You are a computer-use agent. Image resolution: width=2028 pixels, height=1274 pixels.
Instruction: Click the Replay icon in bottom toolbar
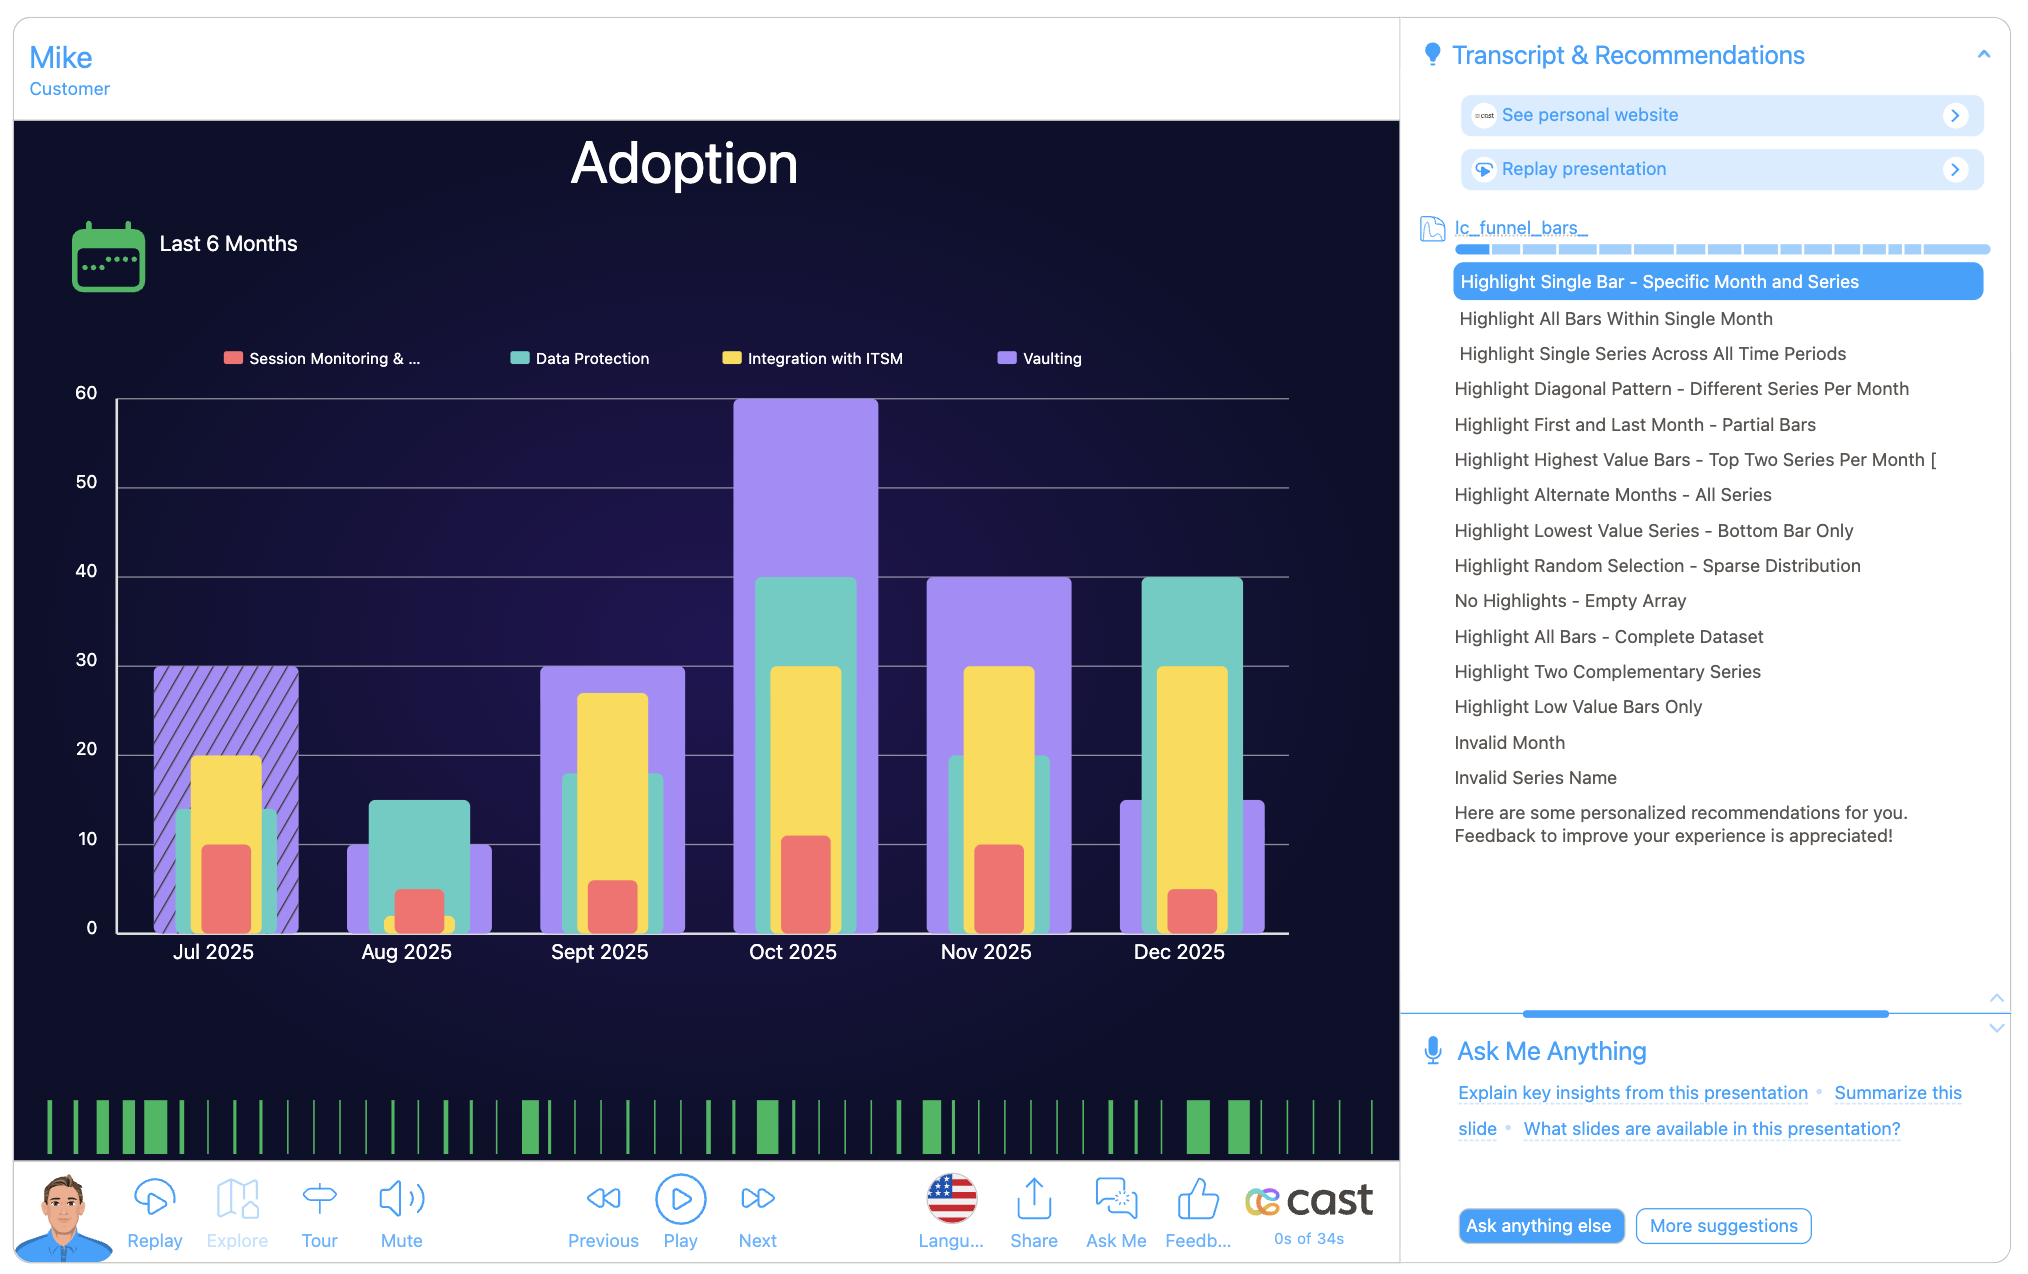[x=154, y=1199]
